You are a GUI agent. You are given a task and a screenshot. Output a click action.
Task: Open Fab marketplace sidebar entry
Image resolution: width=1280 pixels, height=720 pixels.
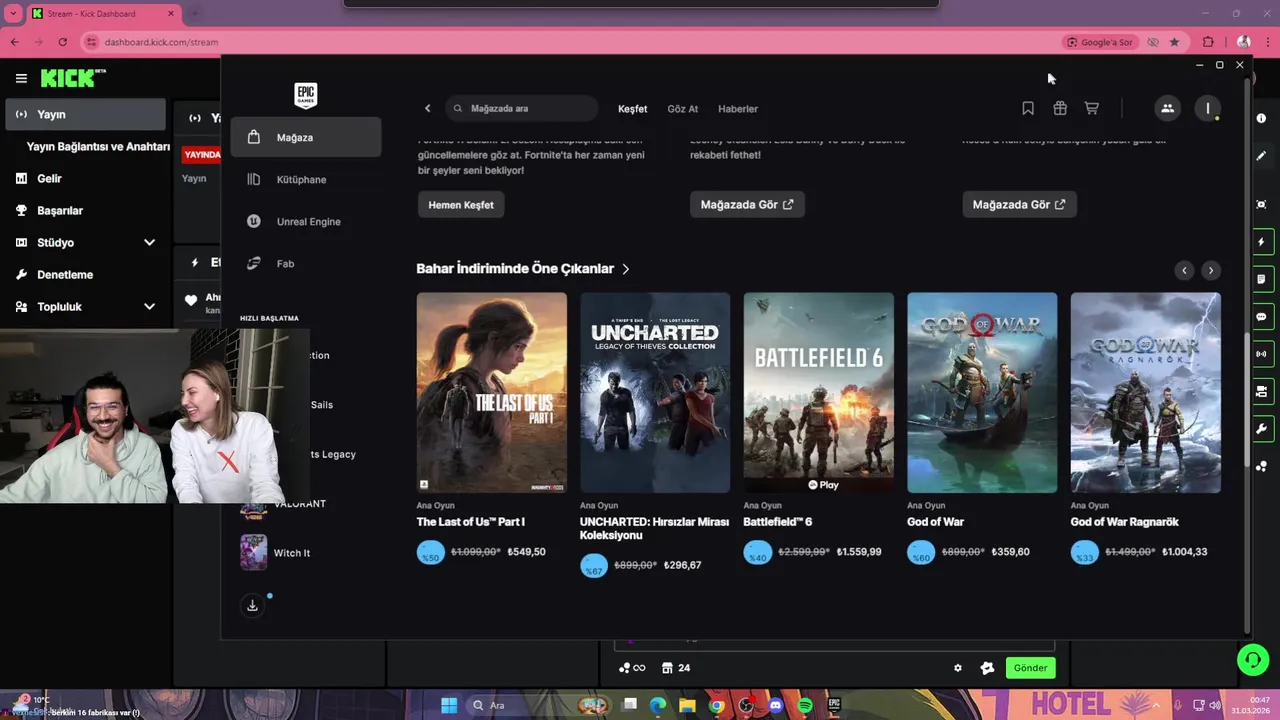(305, 263)
